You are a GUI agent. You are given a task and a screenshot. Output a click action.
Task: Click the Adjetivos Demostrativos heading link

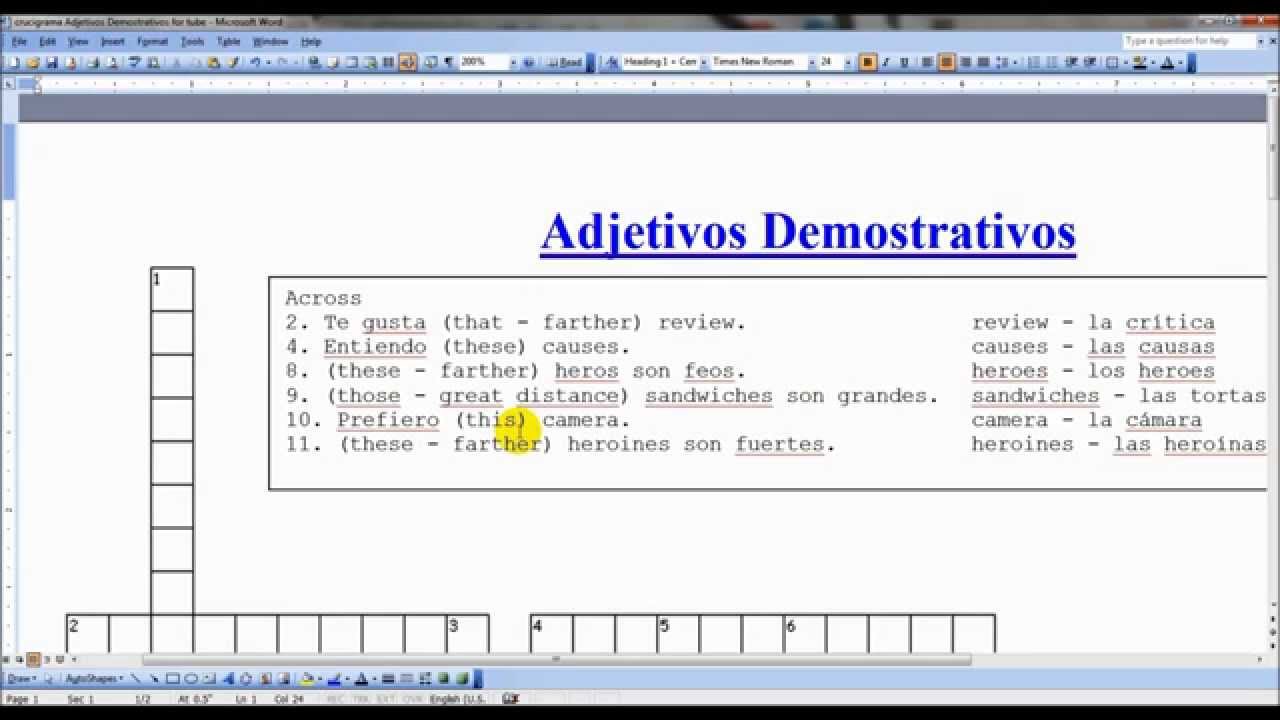807,232
